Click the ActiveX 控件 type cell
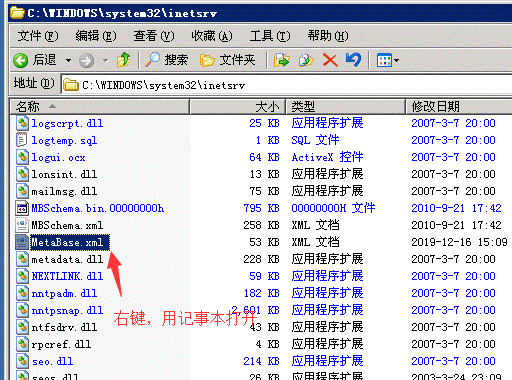Screen dimensions: 512x380 [x=327, y=157]
